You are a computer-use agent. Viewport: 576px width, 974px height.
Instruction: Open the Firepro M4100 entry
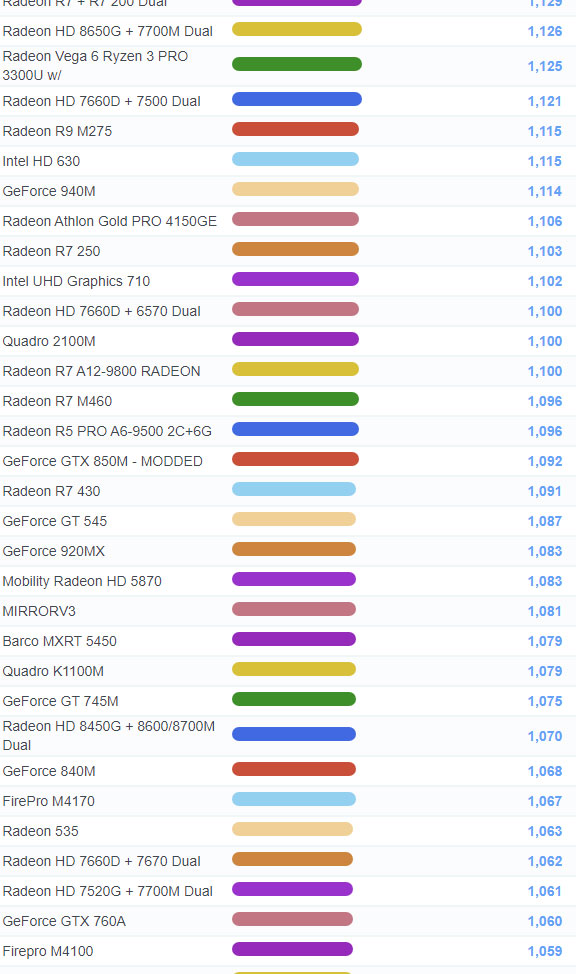48,952
